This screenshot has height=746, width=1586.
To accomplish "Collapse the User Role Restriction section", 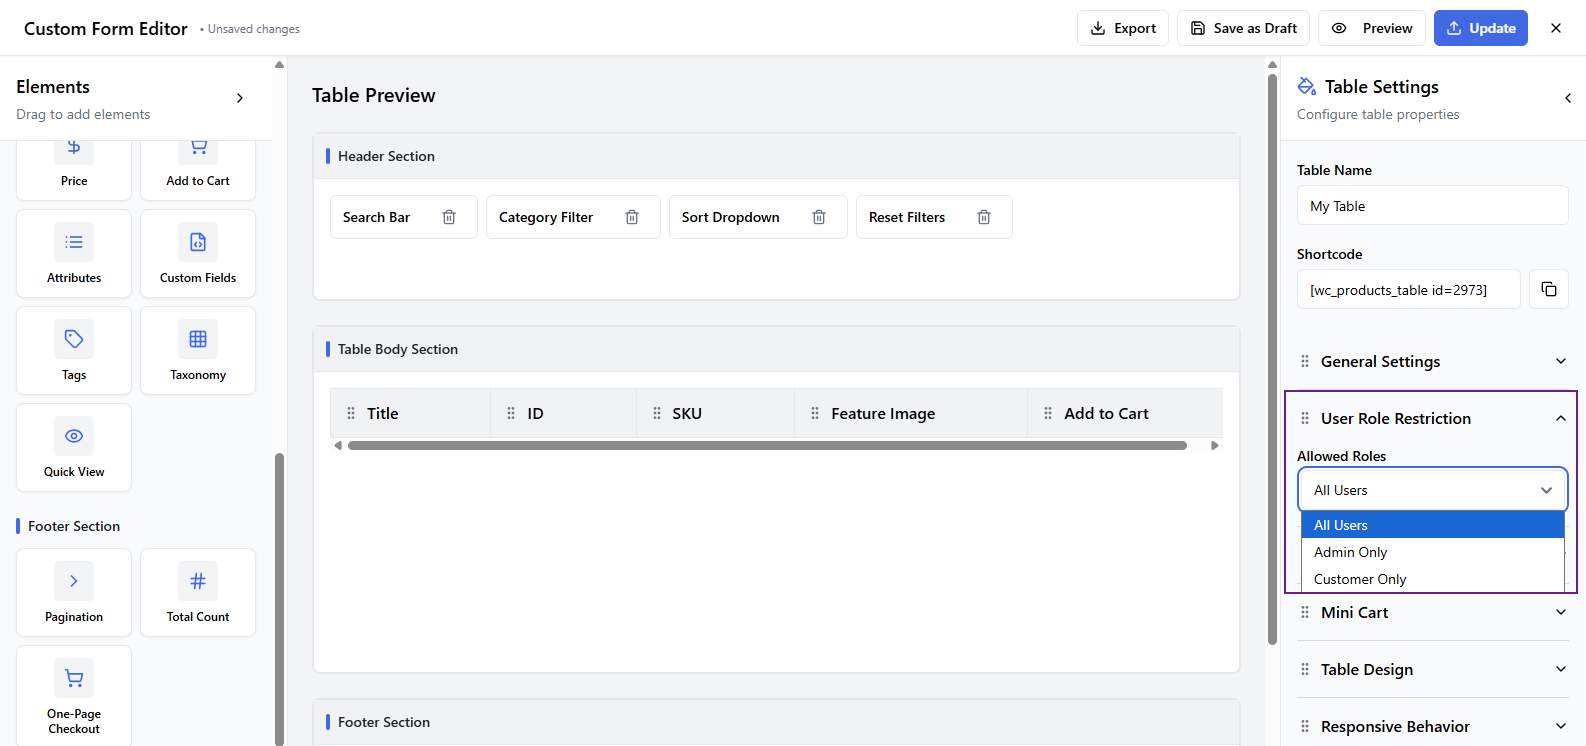I will [1560, 418].
